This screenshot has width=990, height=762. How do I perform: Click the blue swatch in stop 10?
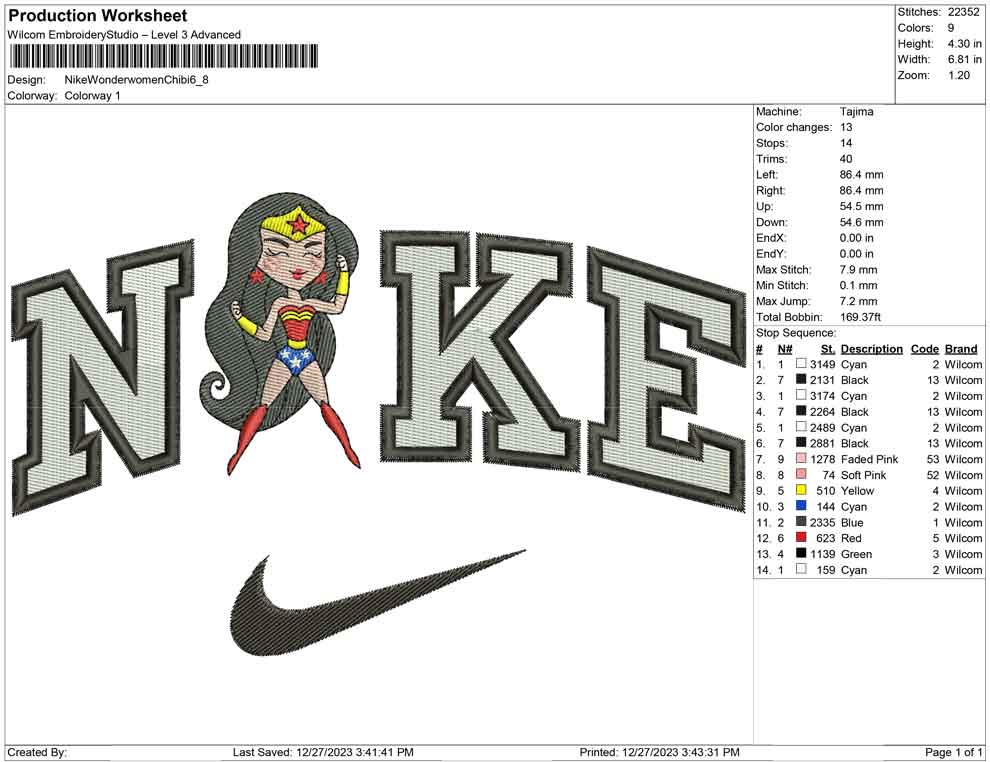801,506
